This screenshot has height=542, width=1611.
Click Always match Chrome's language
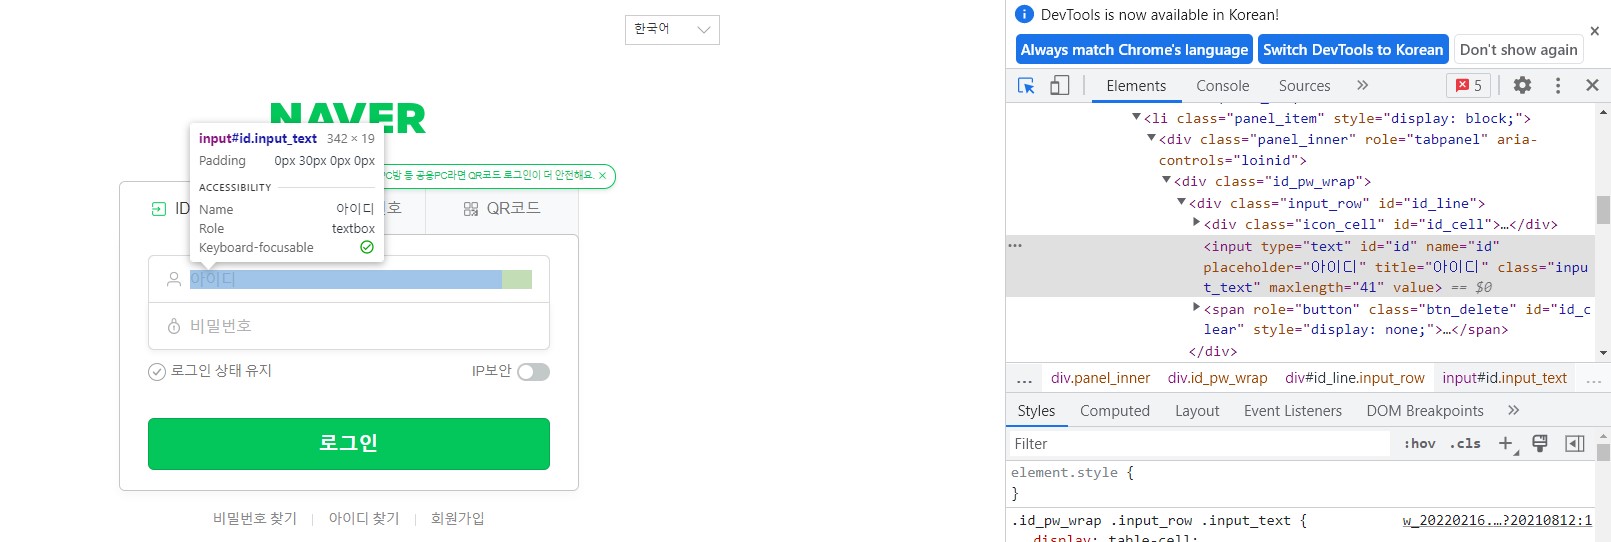coord(1134,49)
